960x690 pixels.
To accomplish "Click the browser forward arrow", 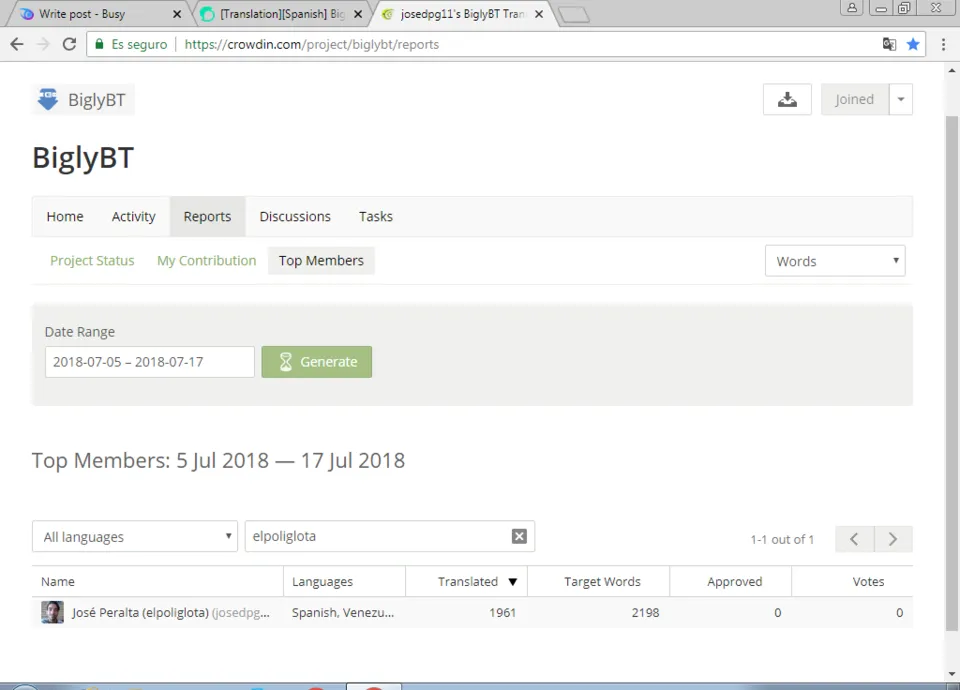I will tap(43, 44).
